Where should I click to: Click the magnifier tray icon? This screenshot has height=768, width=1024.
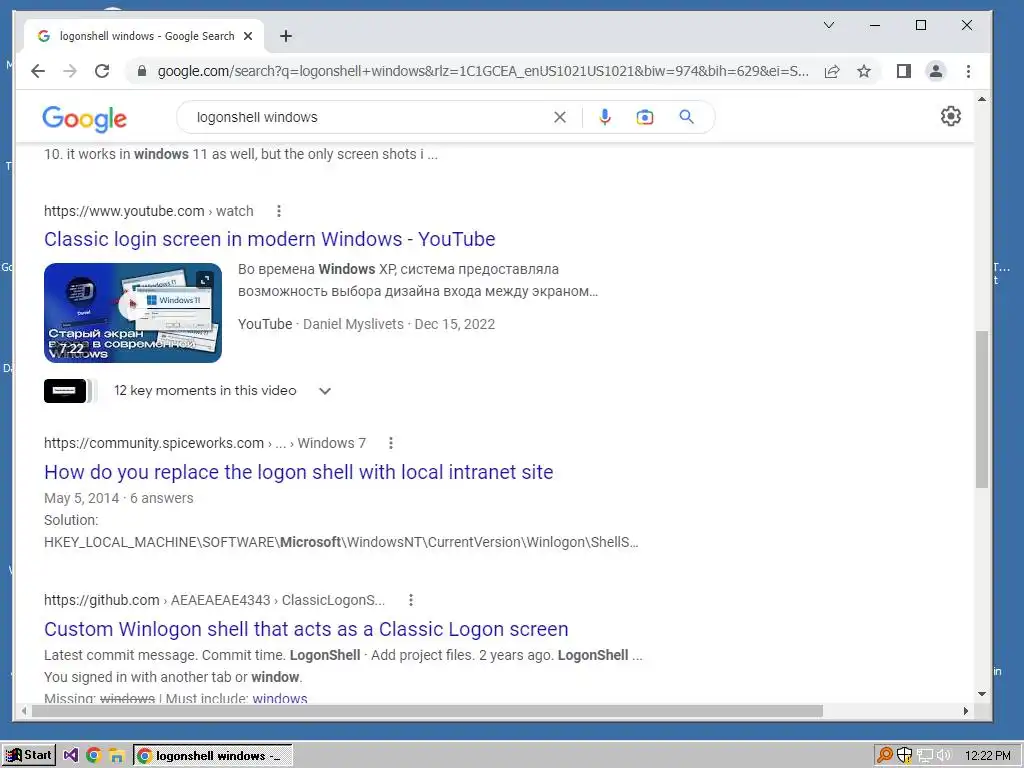click(885, 756)
